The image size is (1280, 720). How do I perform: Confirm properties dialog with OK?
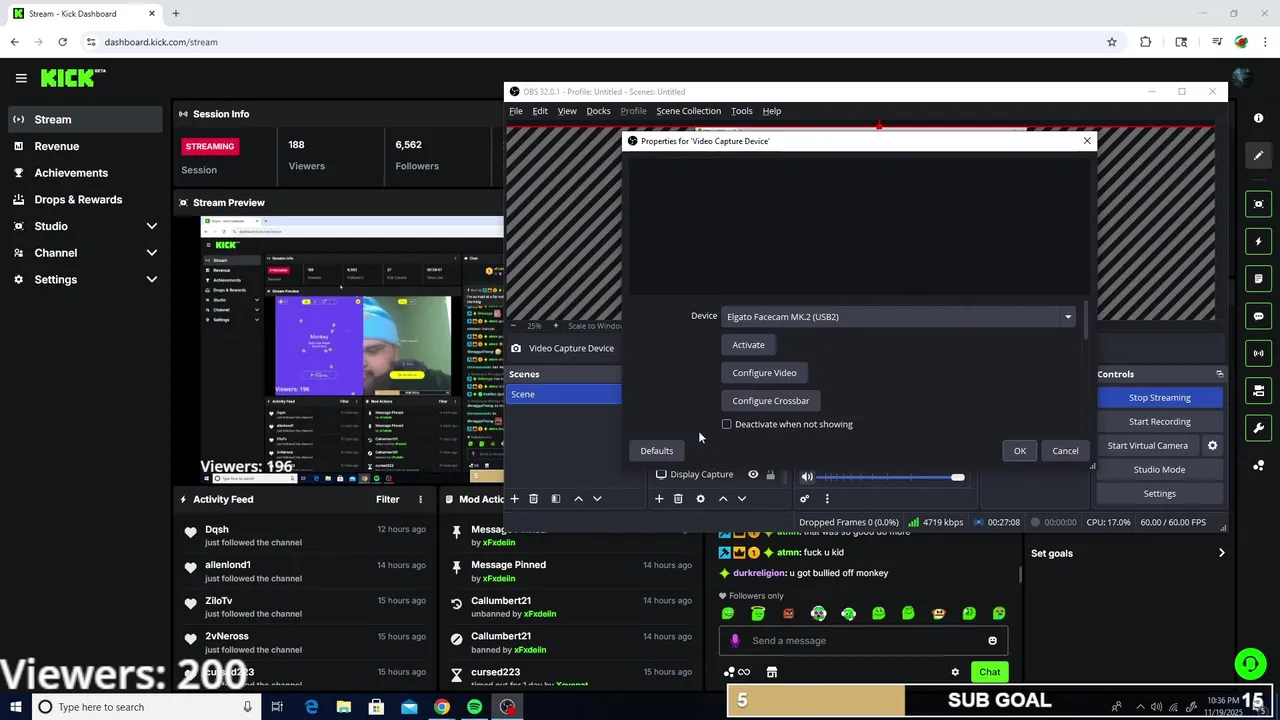1020,451
